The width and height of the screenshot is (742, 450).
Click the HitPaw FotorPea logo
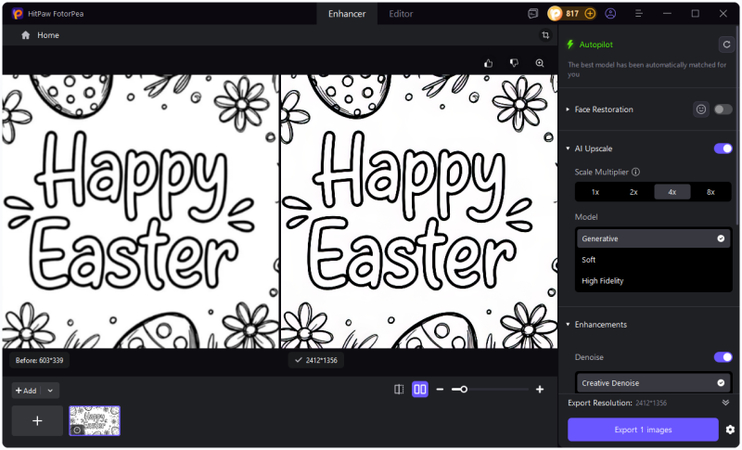18,14
